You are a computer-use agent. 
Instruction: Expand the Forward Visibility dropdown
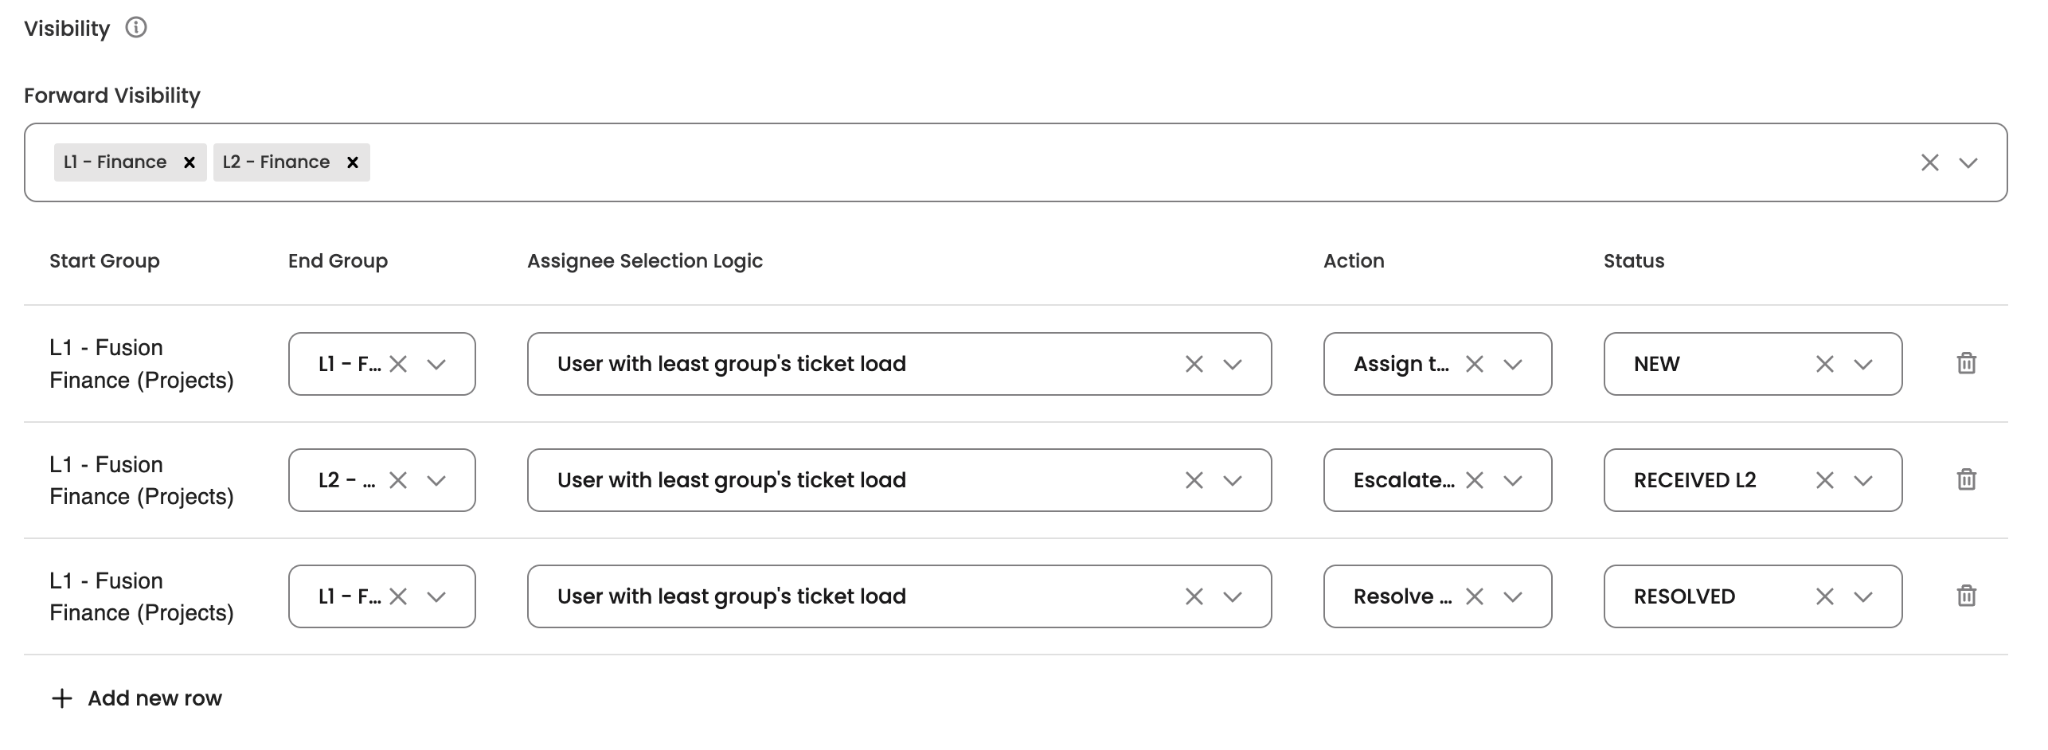click(x=1968, y=162)
